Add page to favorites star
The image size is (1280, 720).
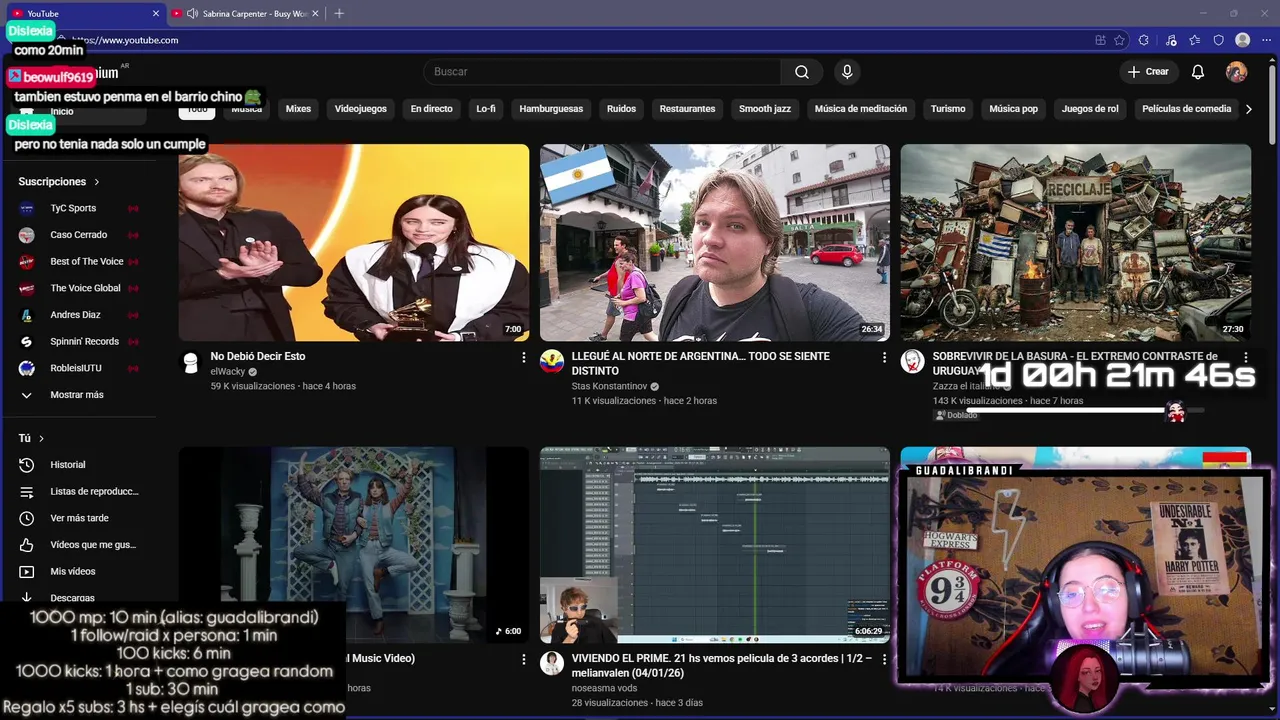(1120, 40)
